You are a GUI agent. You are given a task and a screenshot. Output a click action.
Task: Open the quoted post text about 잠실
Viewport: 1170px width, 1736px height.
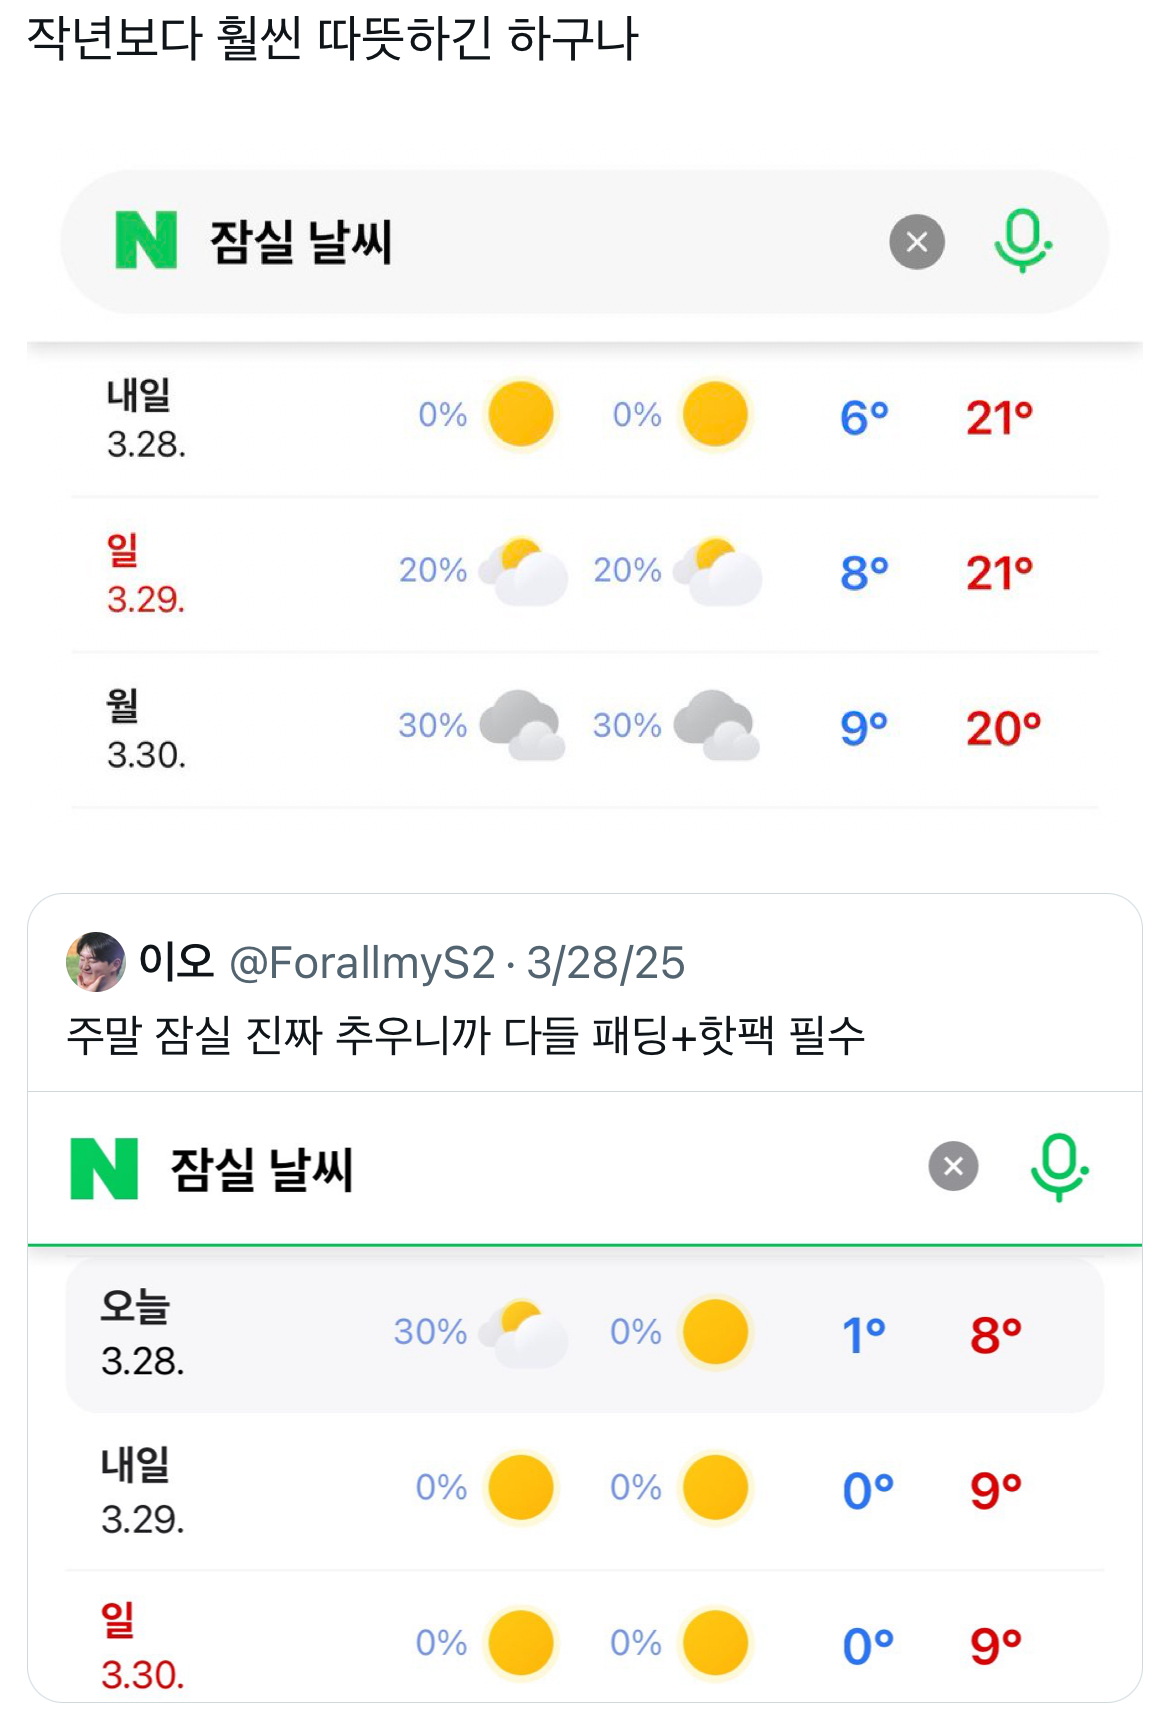point(465,1035)
